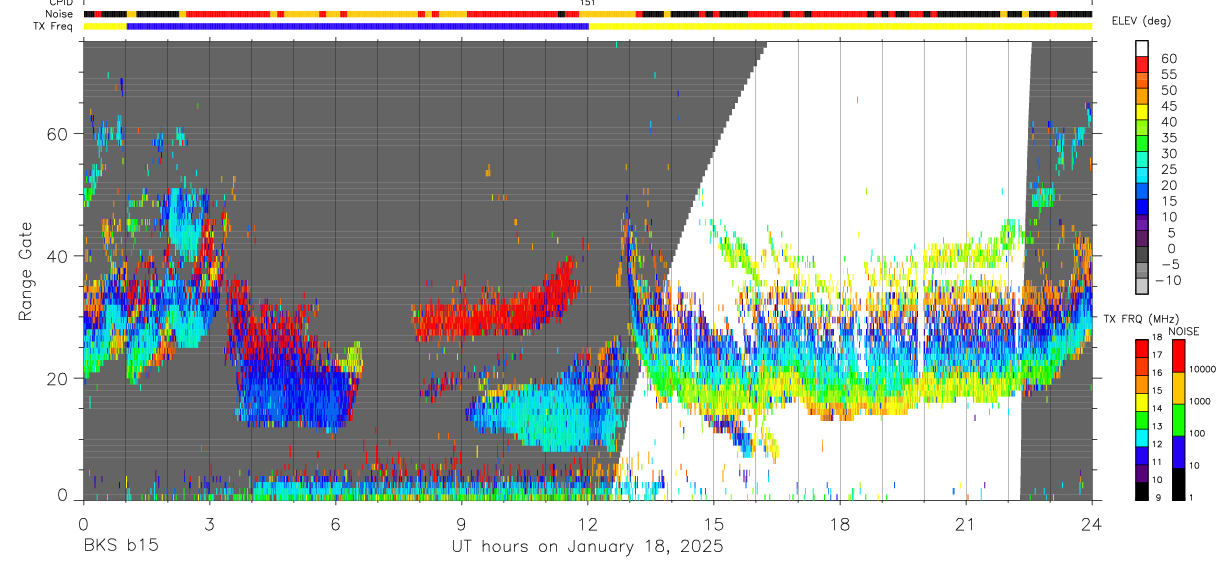Click the "BKS b15" radar beam label
Image resolution: width=1228 pixels, height=567 pixels.
[x=120, y=547]
